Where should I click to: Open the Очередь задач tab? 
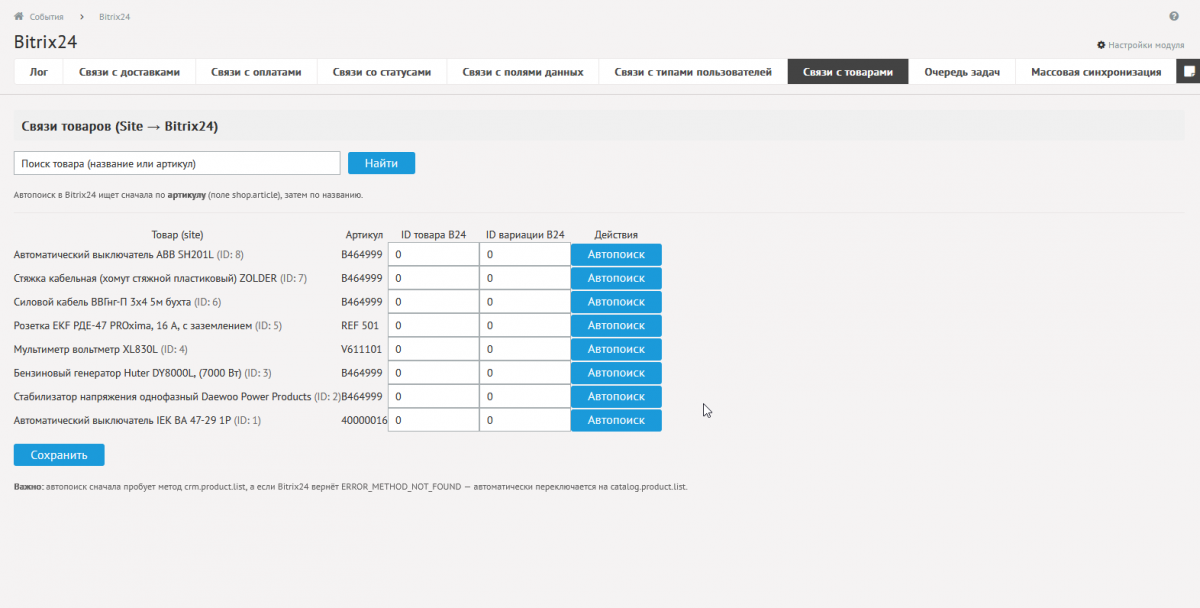[962, 72]
